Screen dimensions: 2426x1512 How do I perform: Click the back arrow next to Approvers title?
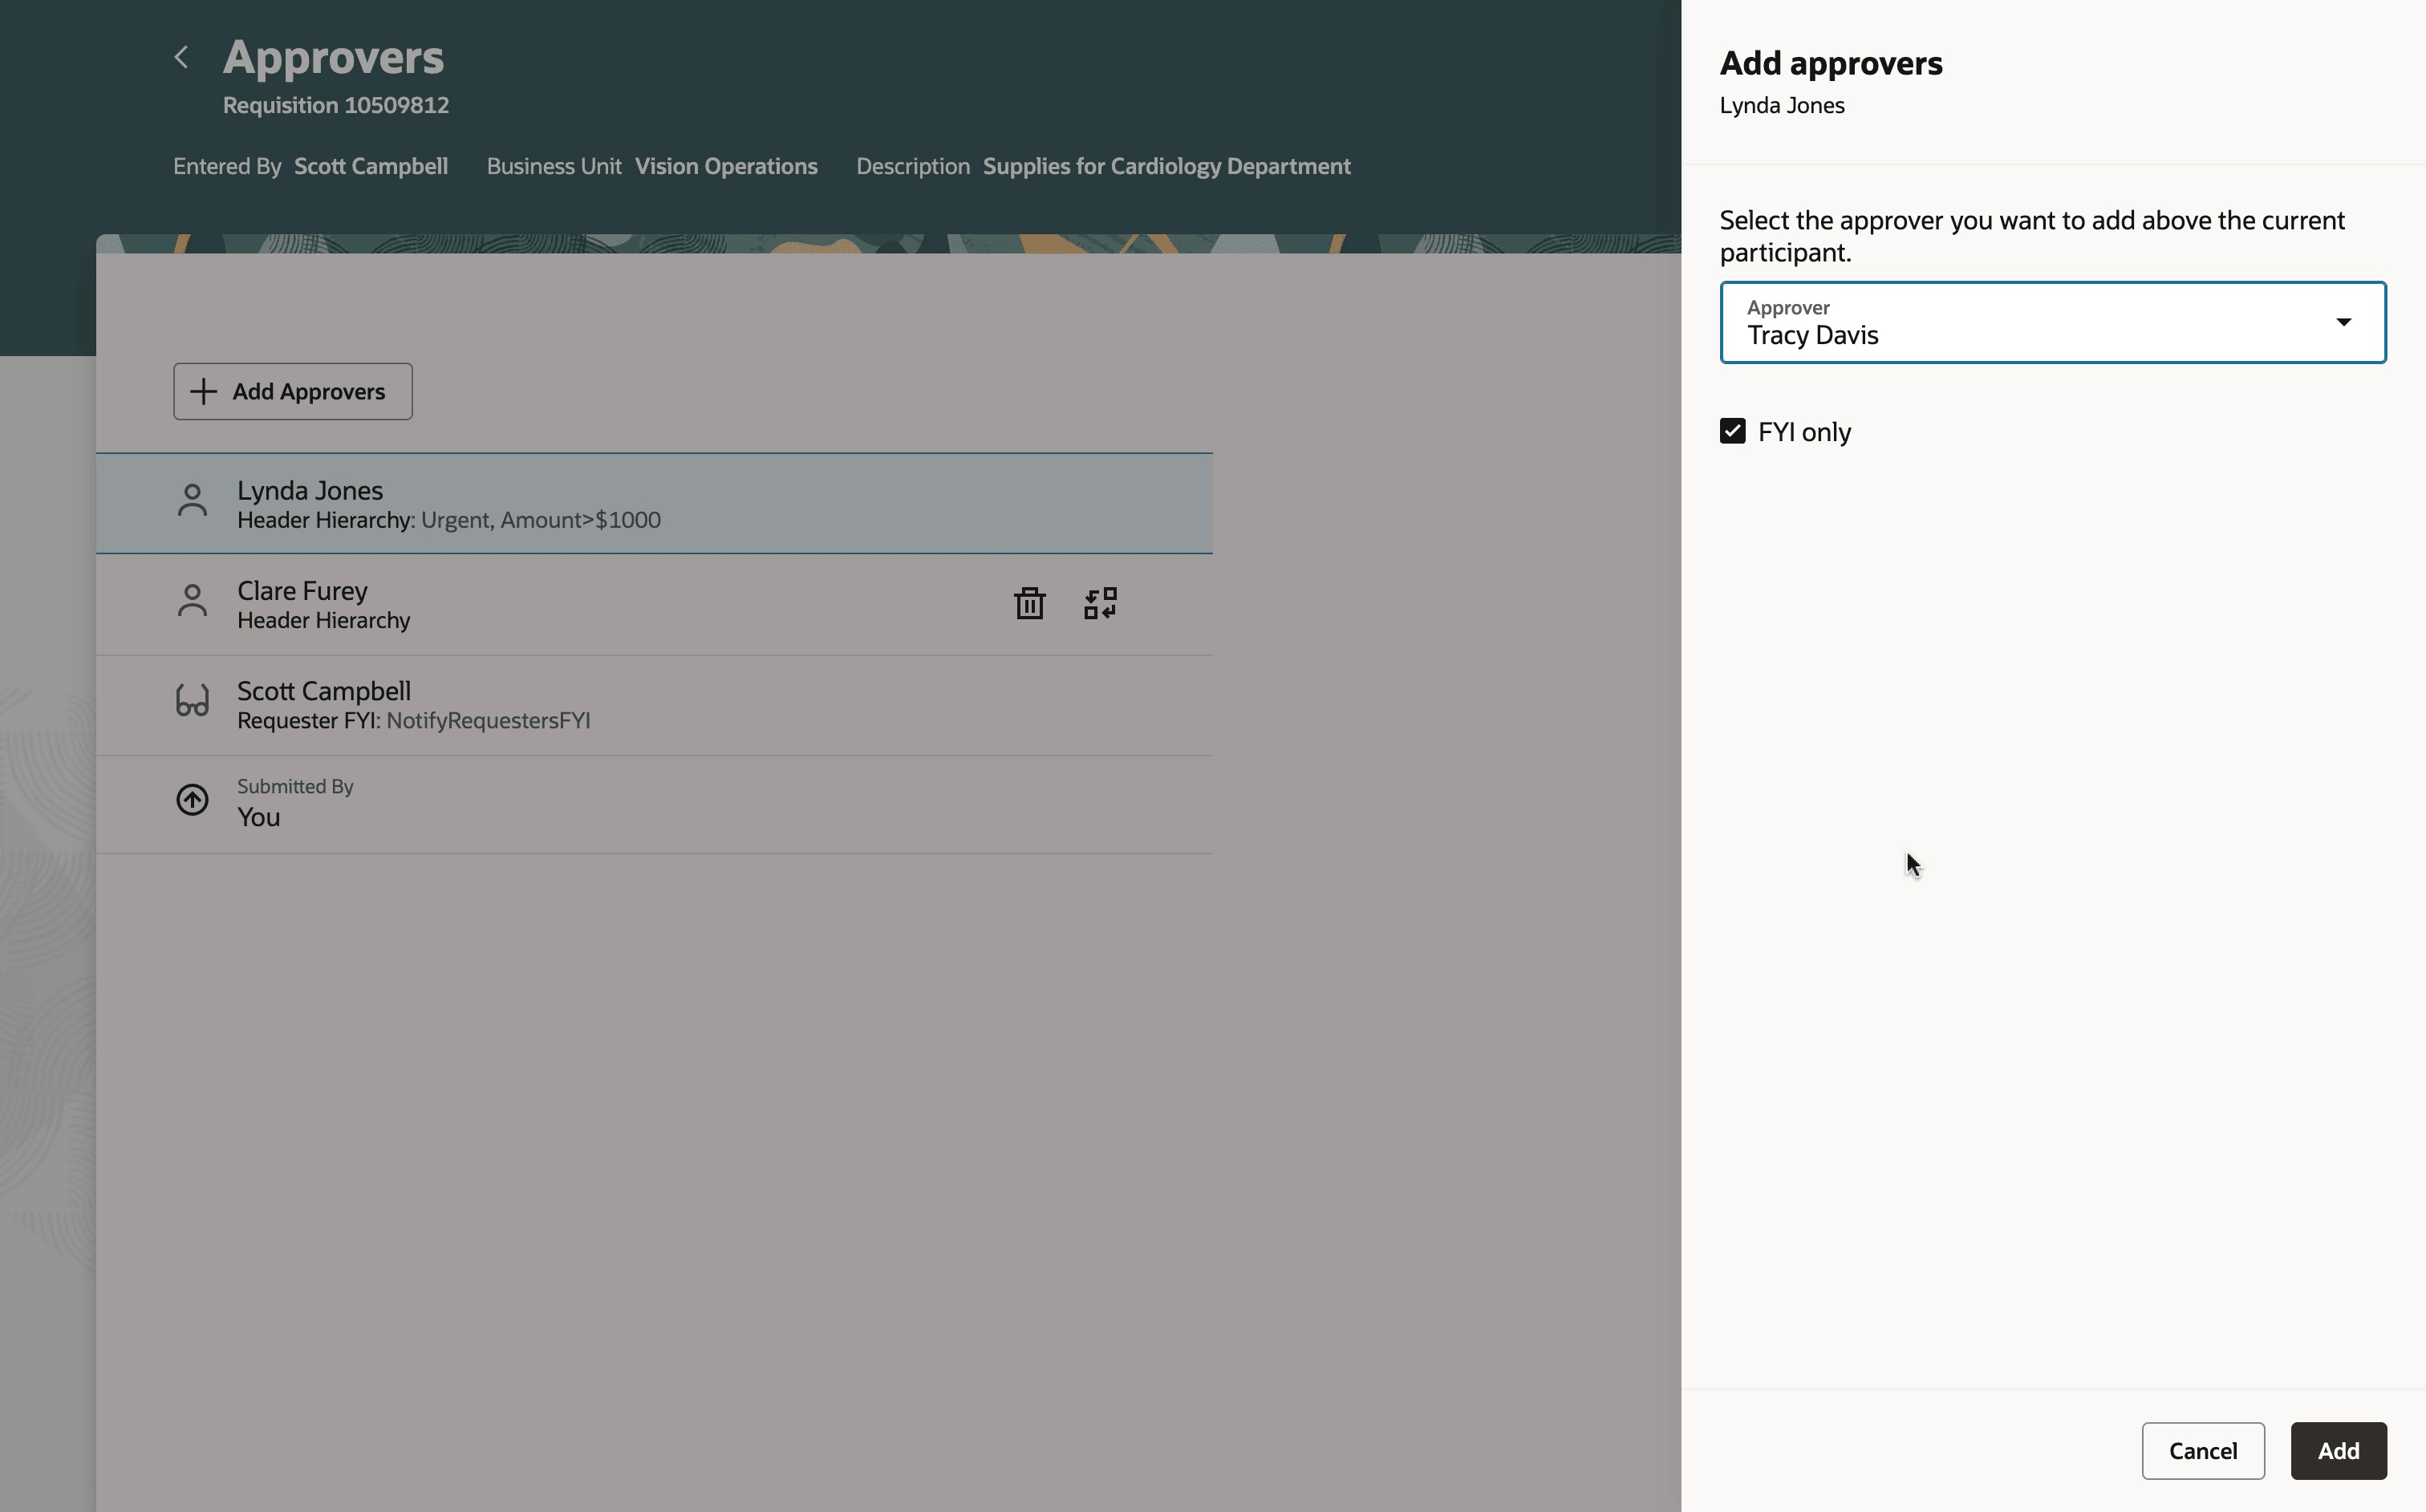[x=182, y=56]
